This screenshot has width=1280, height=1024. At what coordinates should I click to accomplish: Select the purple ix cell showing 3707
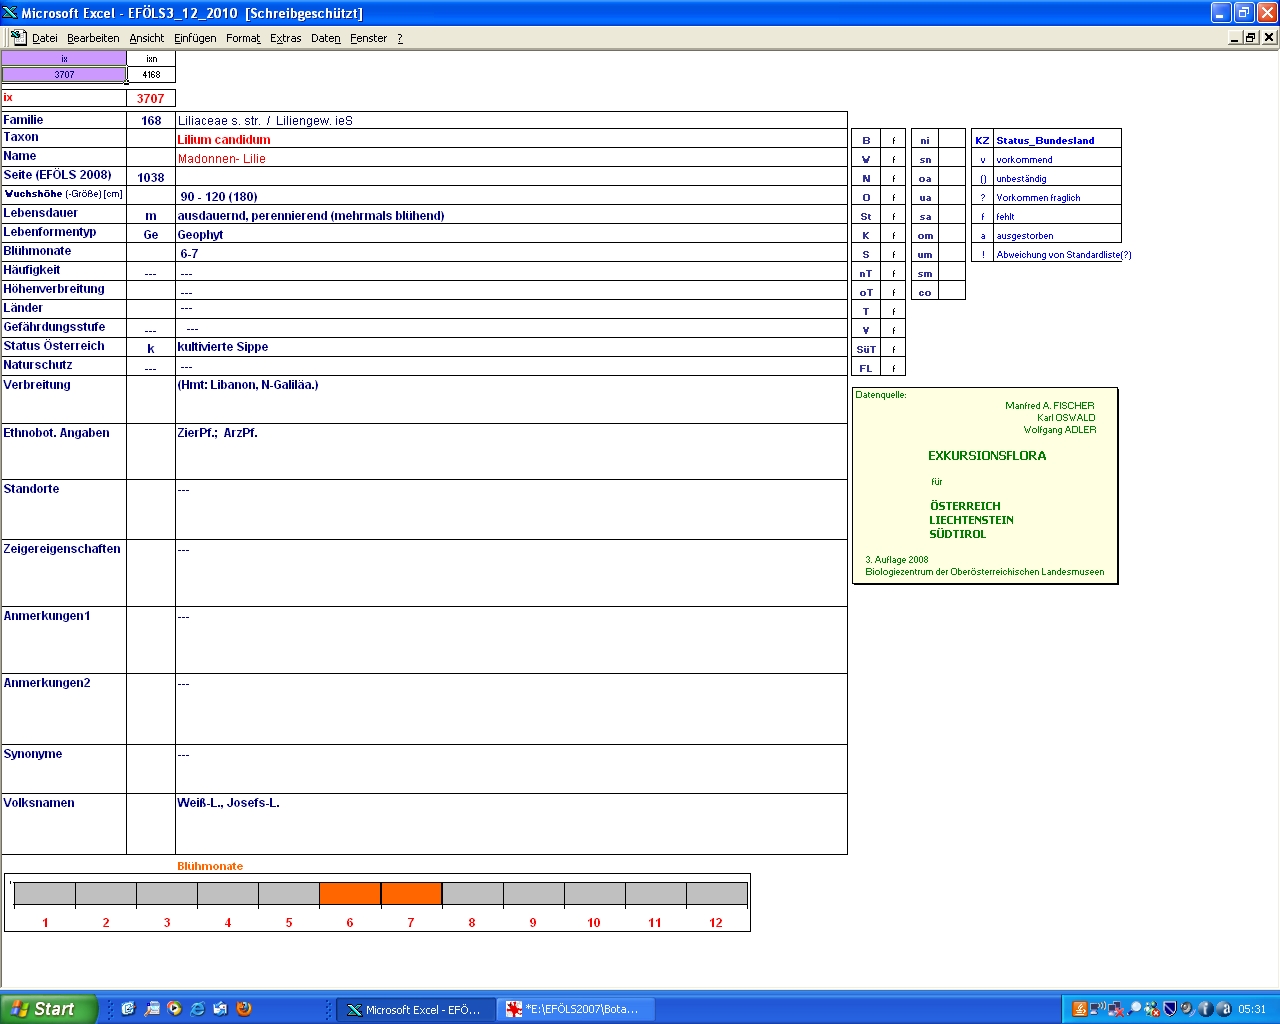pyautogui.click(x=64, y=74)
